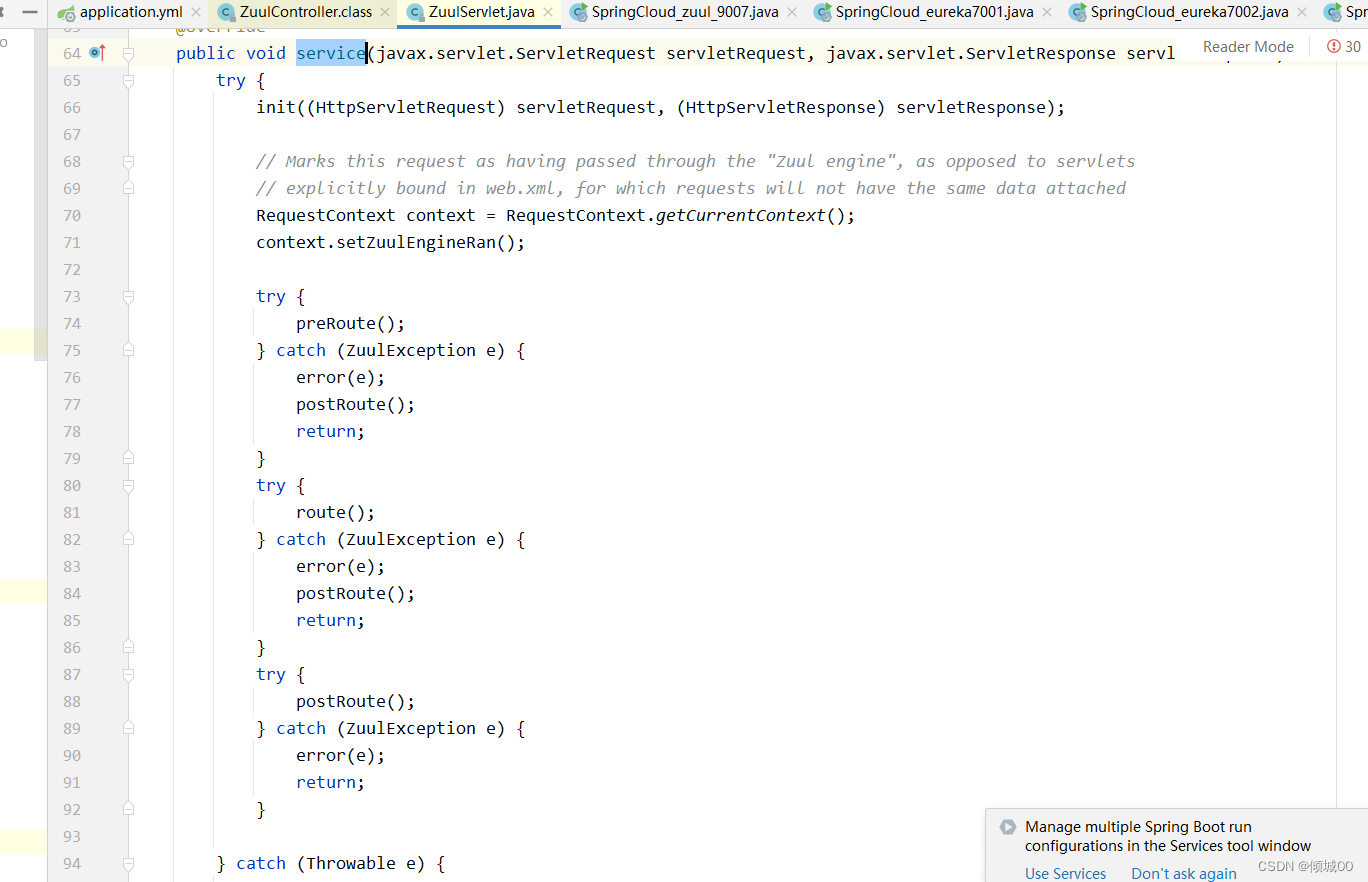The width and height of the screenshot is (1368, 882).
Task: Switch to the application.yml tab
Action: coord(131,13)
